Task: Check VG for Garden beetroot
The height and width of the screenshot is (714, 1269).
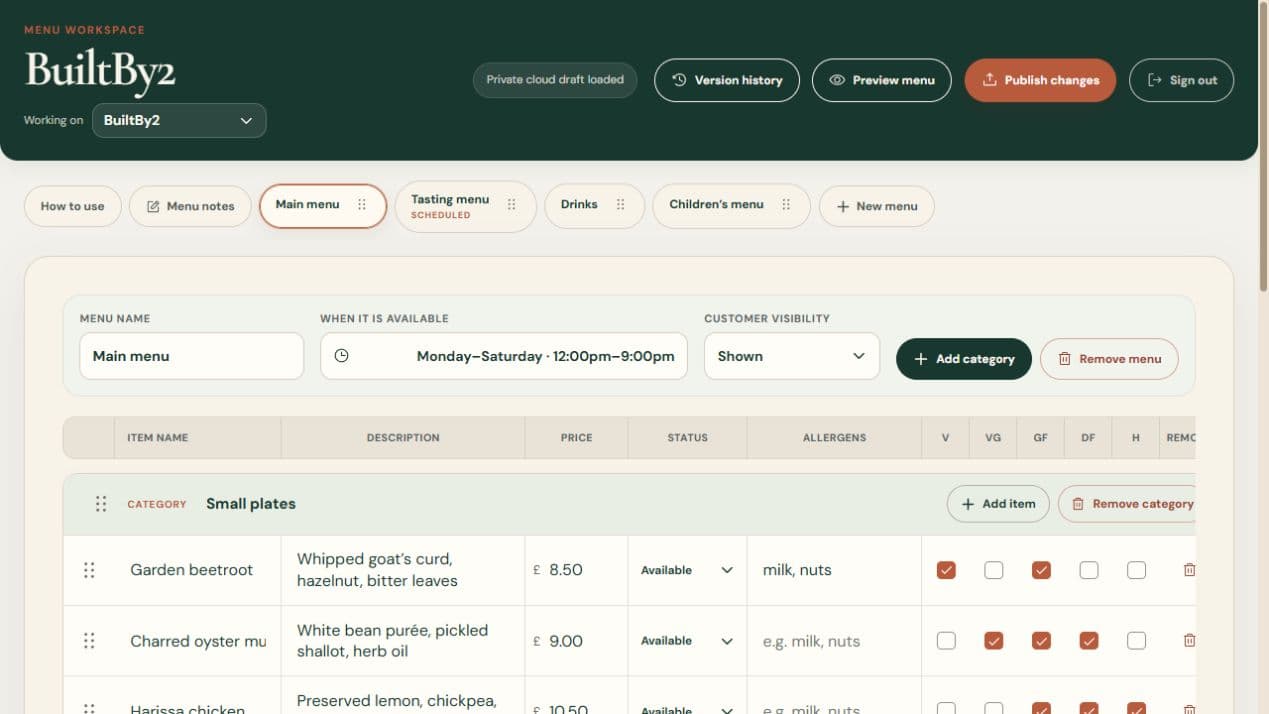Action: tap(993, 570)
